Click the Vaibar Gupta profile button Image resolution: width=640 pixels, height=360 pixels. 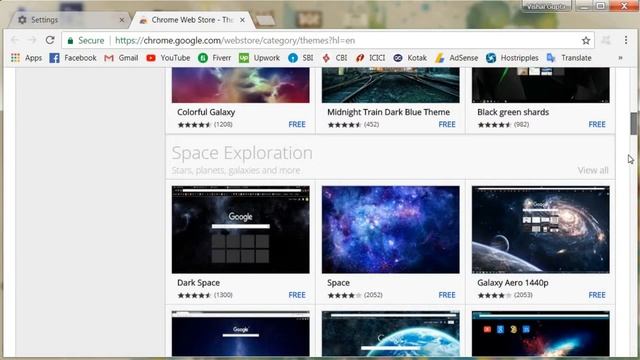coord(547,6)
